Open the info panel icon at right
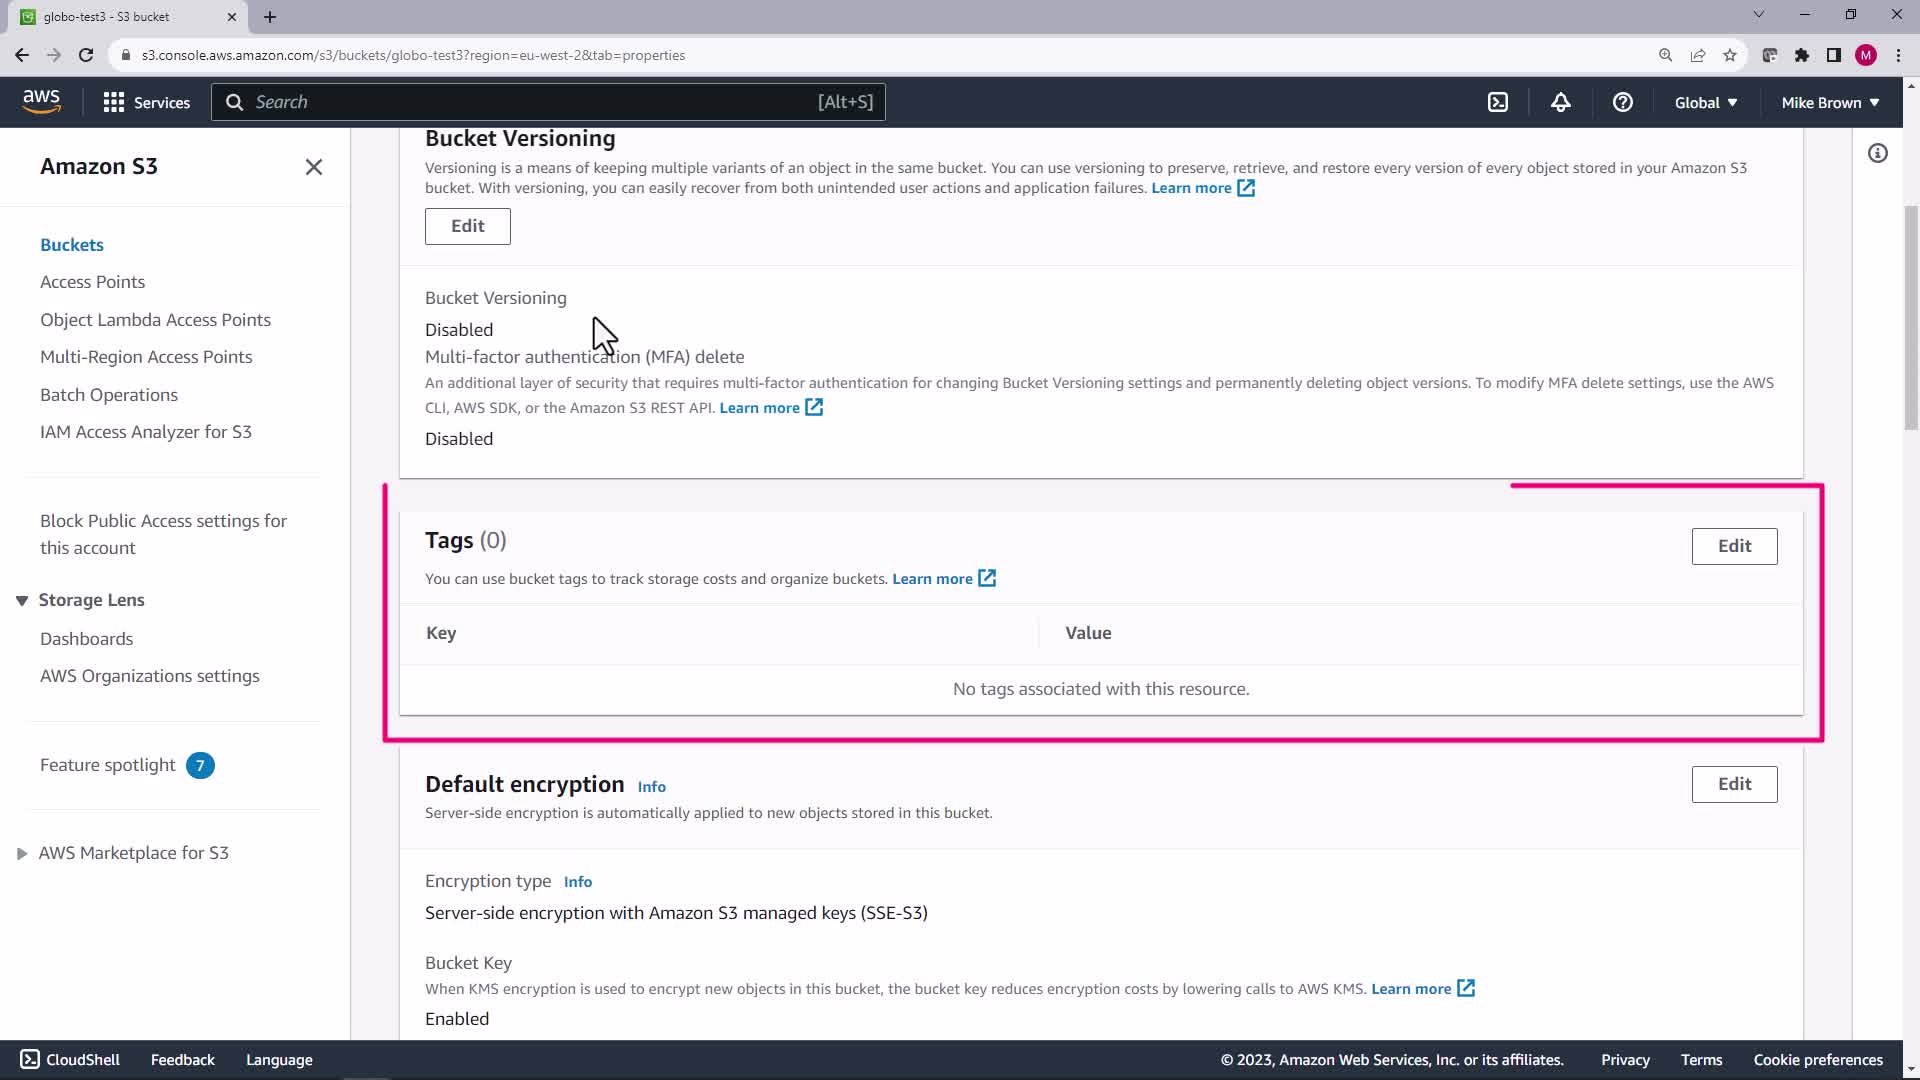The image size is (1920, 1080). (x=1877, y=153)
